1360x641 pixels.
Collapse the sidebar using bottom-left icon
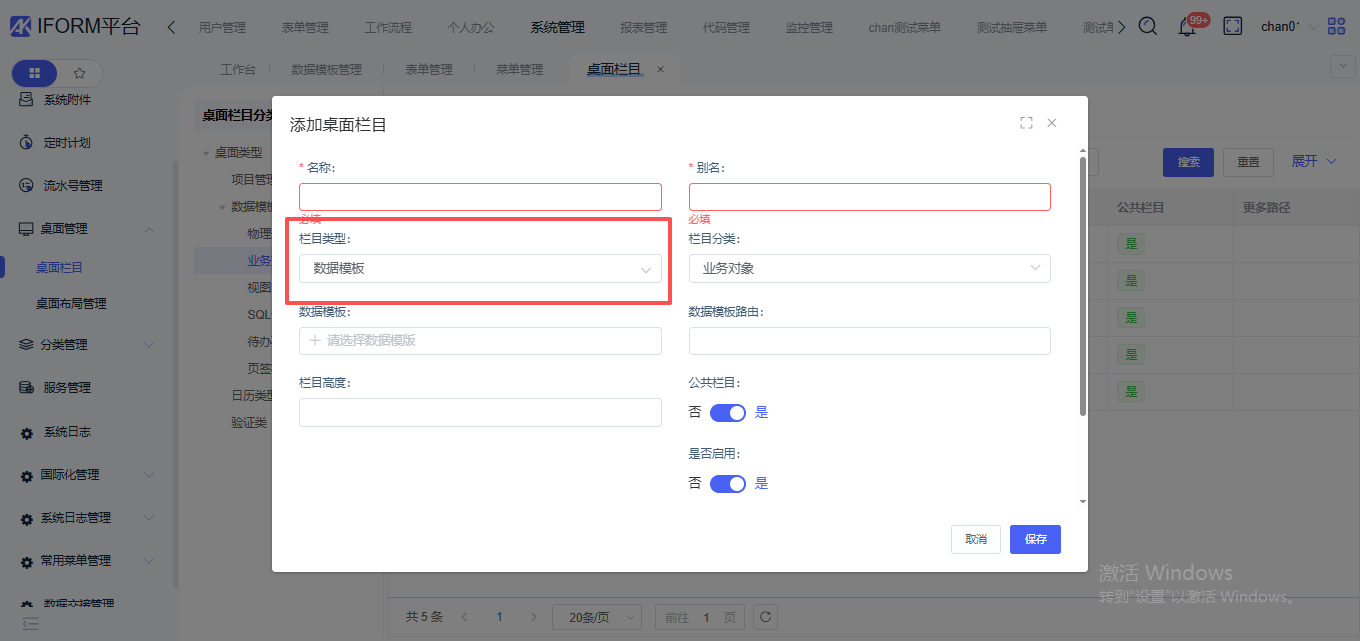pyautogui.click(x=30, y=623)
